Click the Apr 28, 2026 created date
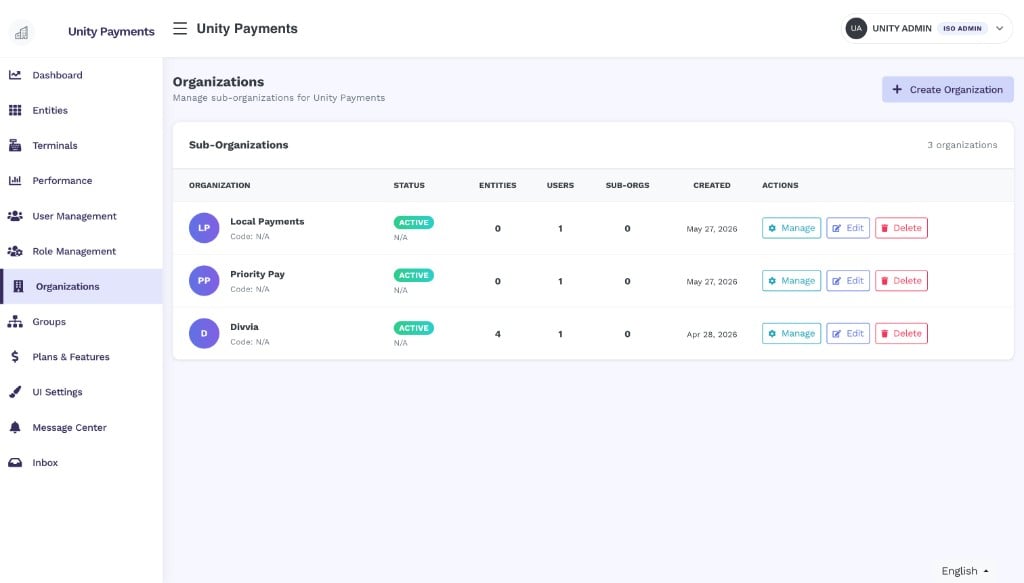The width and height of the screenshot is (1024, 583). pos(712,334)
